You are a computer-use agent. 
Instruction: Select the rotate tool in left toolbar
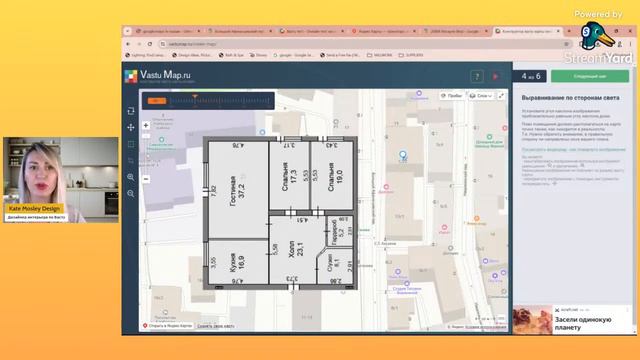click(131, 111)
